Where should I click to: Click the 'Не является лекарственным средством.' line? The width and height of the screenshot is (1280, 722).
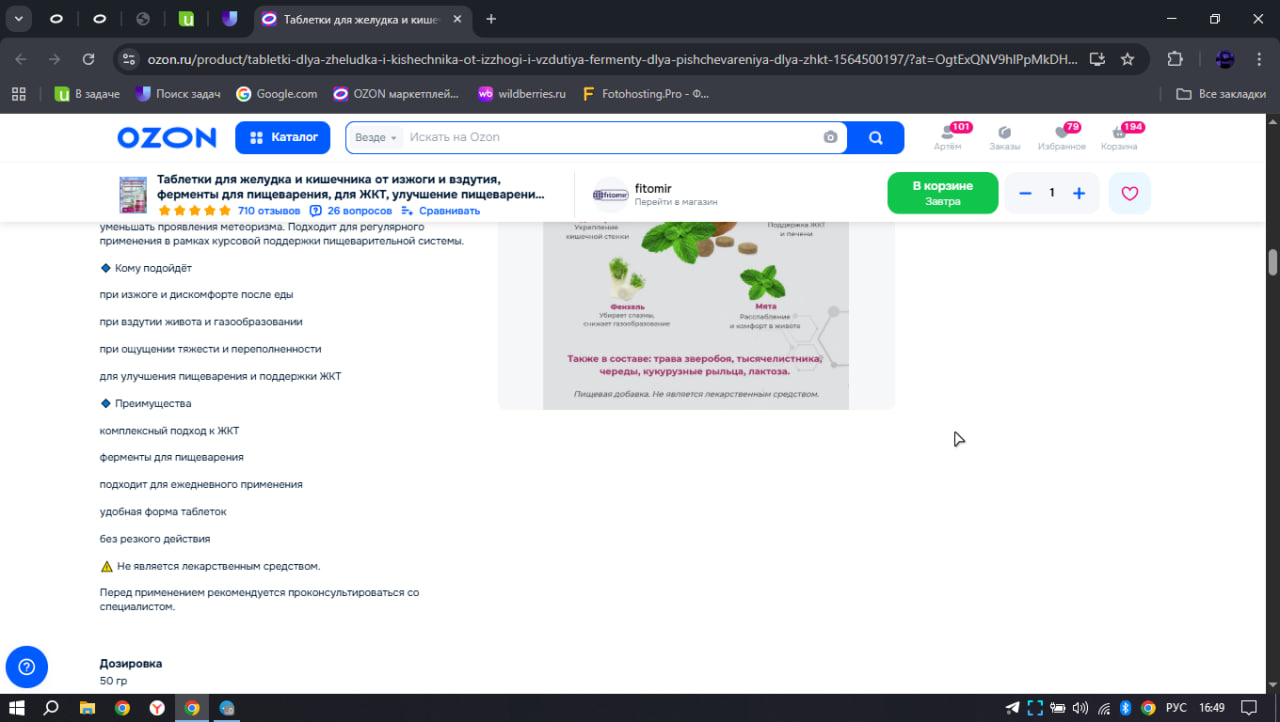[210, 566]
